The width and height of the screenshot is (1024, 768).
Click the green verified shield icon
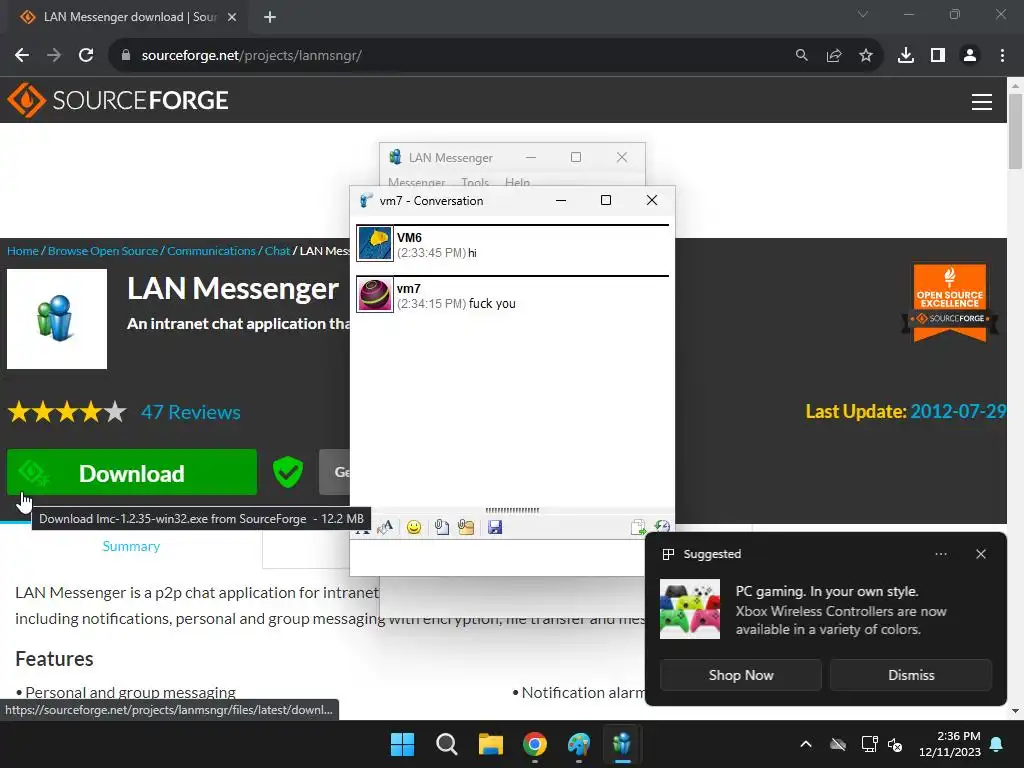[x=288, y=472]
